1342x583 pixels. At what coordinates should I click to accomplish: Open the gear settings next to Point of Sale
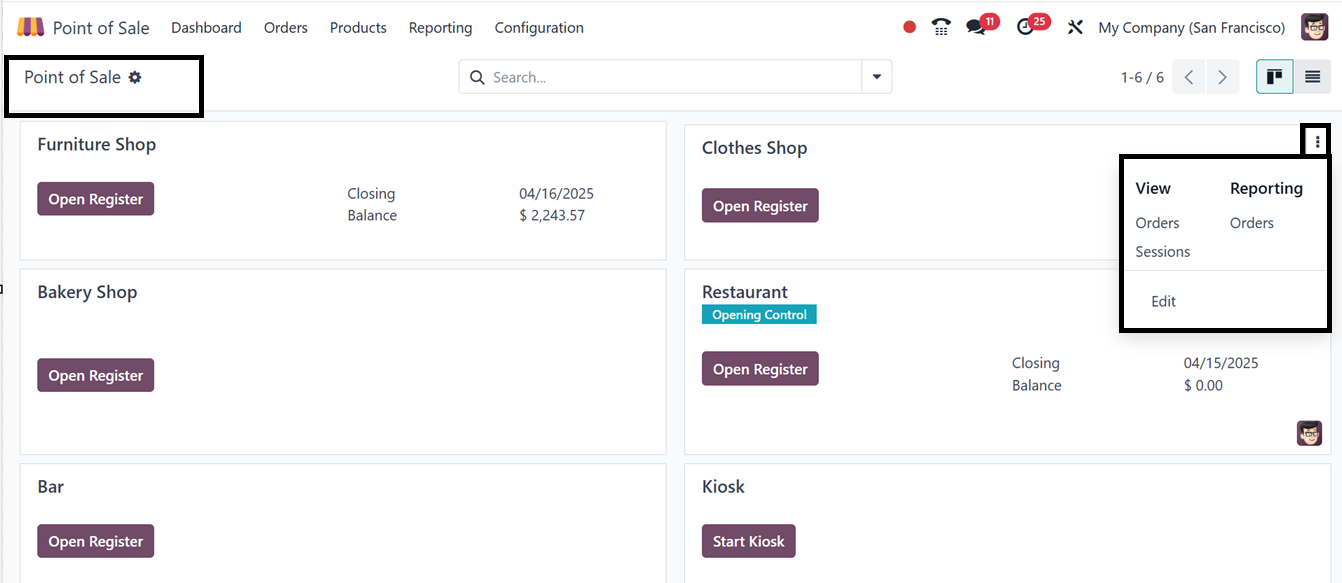(x=135, y=77)
